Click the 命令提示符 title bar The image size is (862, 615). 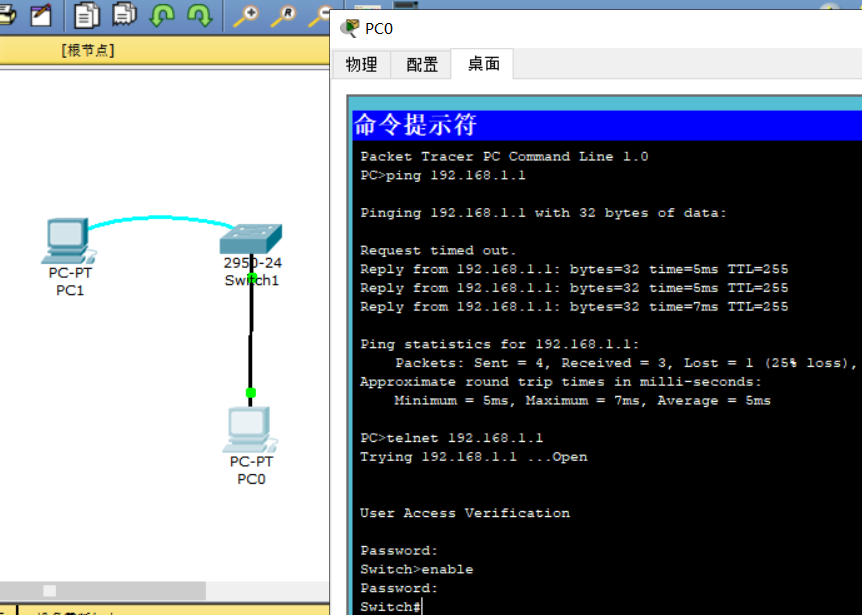[607, 125]
